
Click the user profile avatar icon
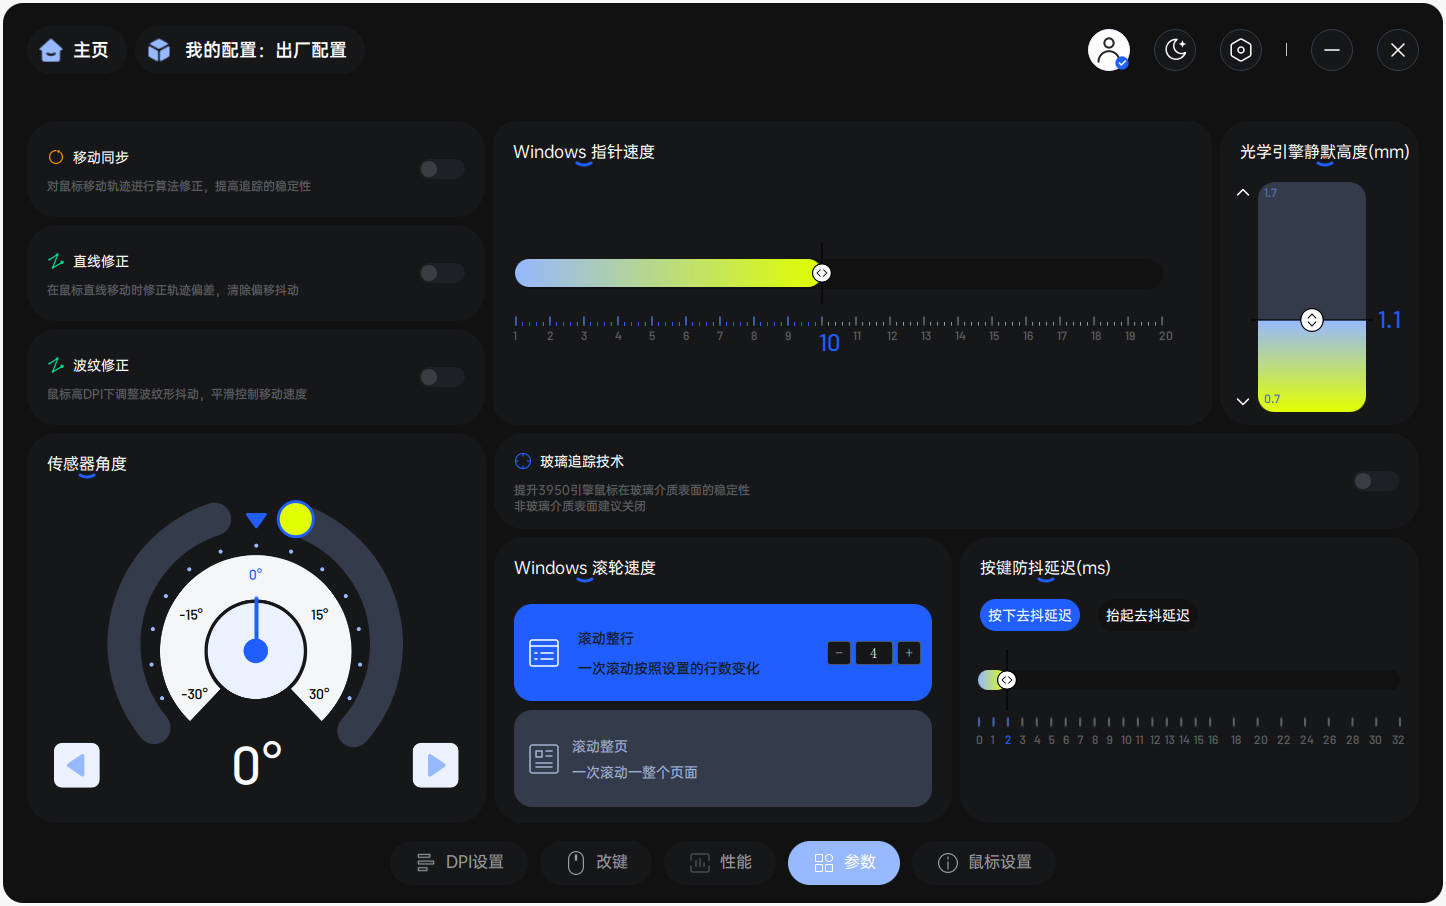pos(1109,49)
